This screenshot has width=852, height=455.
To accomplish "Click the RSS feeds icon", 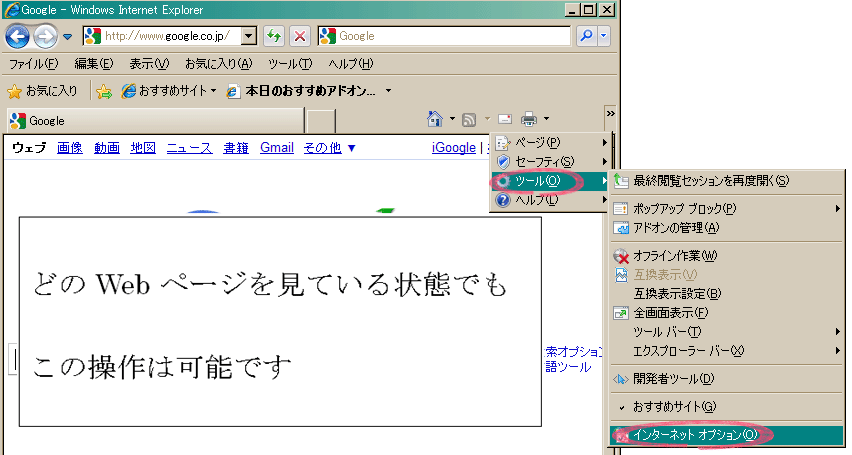I will click(x=469, y=119).
